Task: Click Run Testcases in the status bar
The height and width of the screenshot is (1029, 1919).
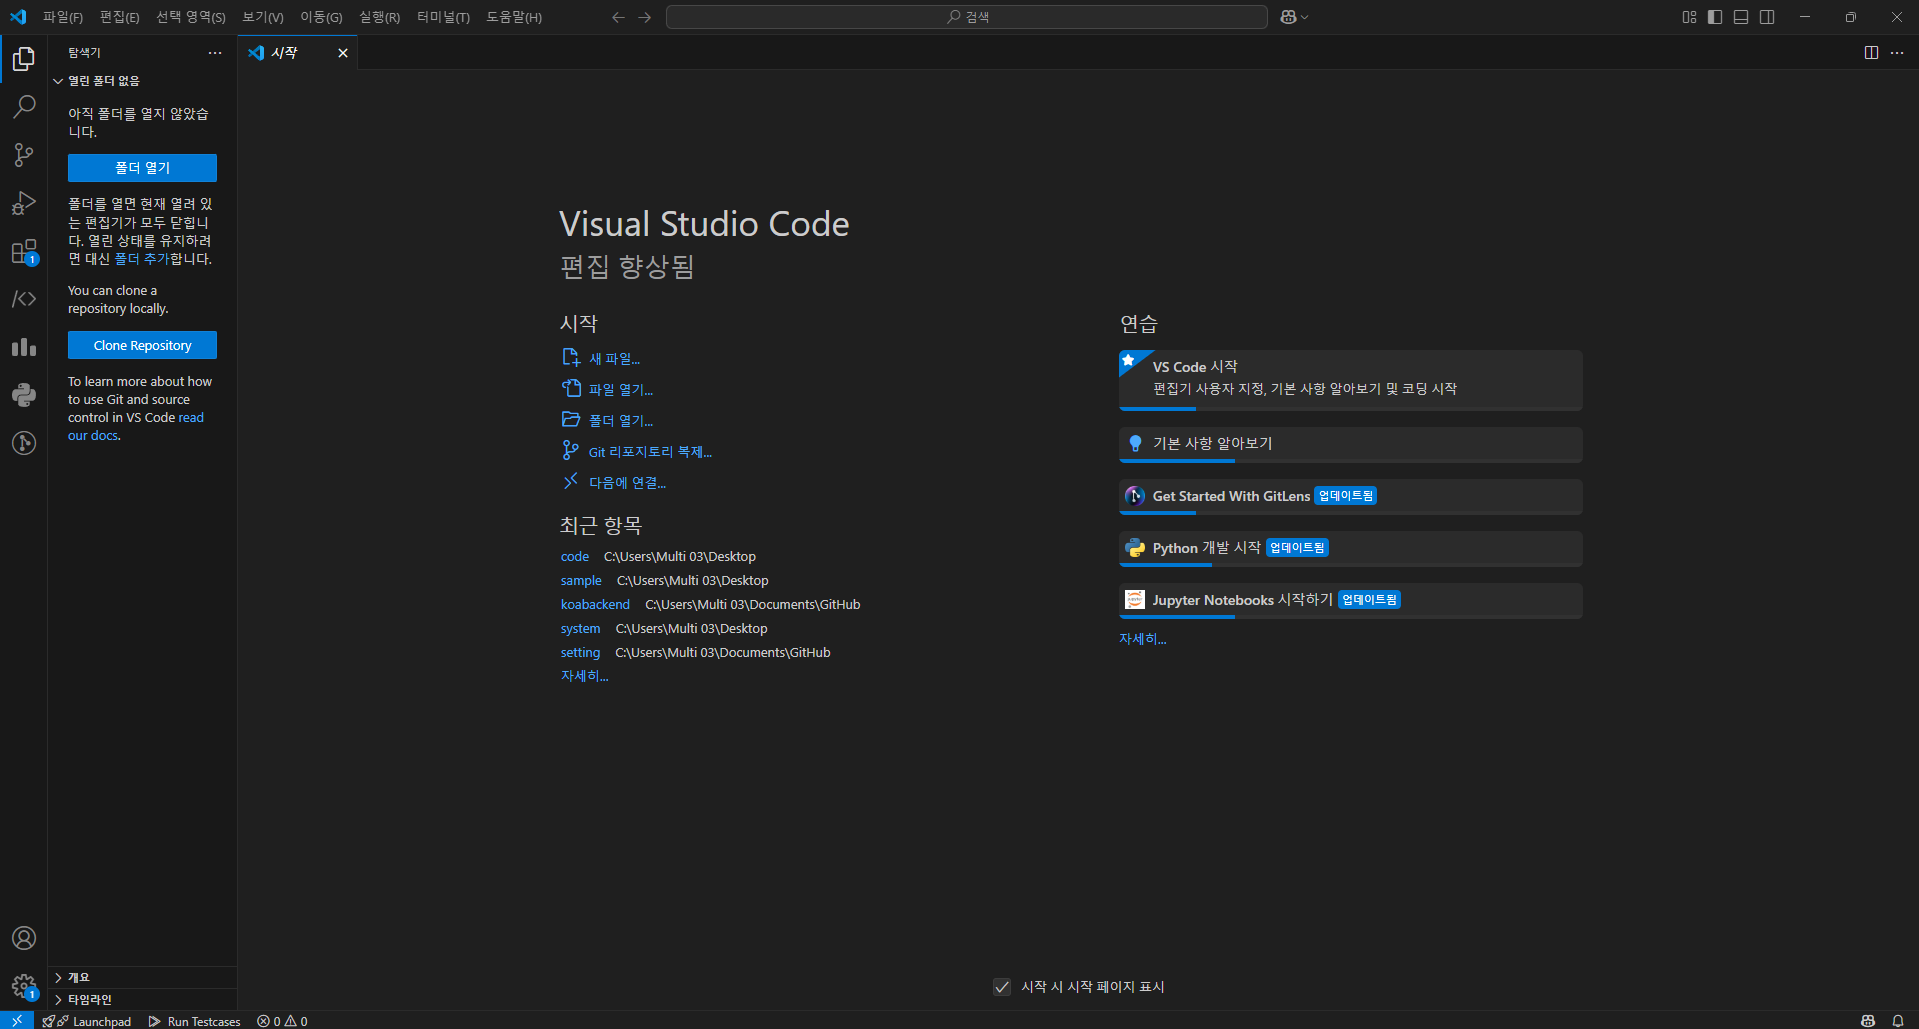Action: 195,1021
